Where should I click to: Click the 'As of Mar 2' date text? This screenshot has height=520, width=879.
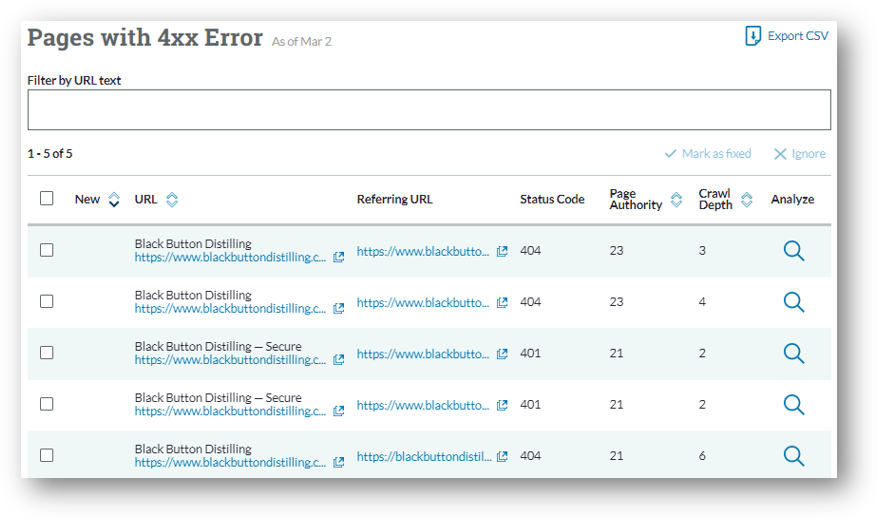(302, 41)
